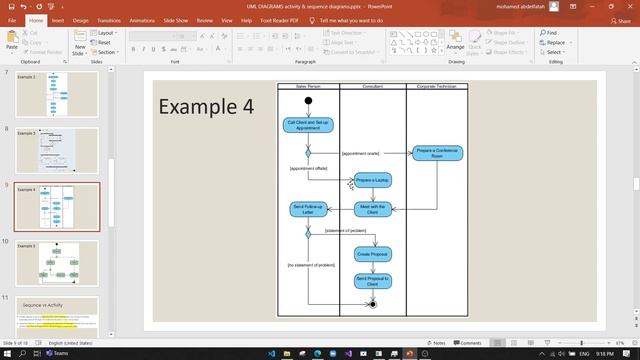Start Slide Show from status bar

point(547,343)
